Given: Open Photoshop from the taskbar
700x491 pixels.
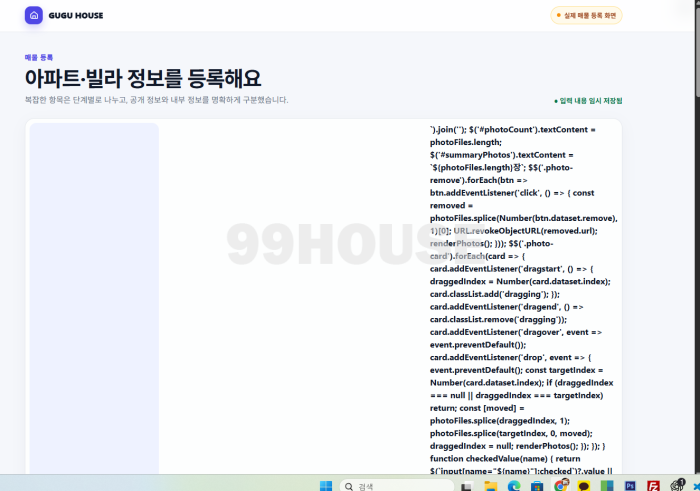Looking at the screenshot, I should (x=630, y=486).
